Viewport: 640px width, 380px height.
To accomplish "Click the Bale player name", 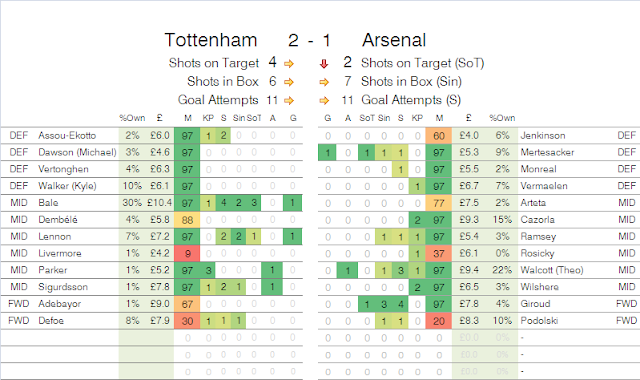I will (48, 203).
